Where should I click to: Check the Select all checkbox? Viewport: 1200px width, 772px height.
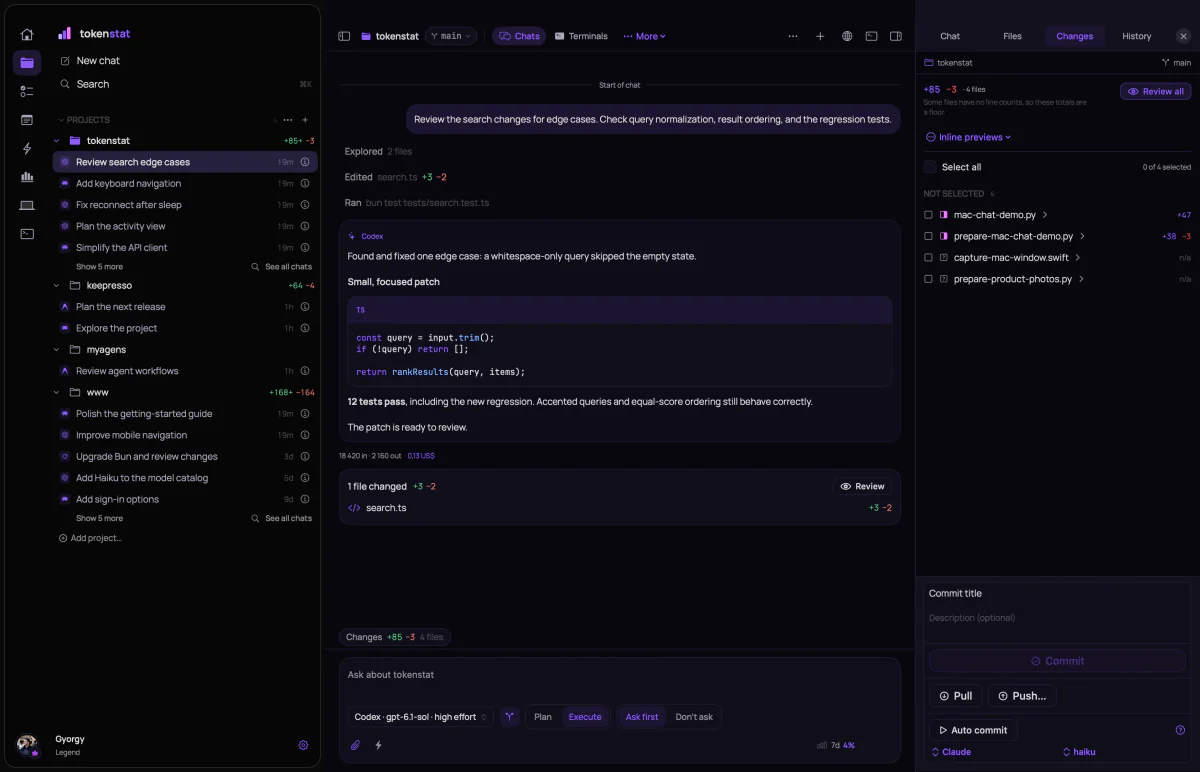tap(930, 167)
